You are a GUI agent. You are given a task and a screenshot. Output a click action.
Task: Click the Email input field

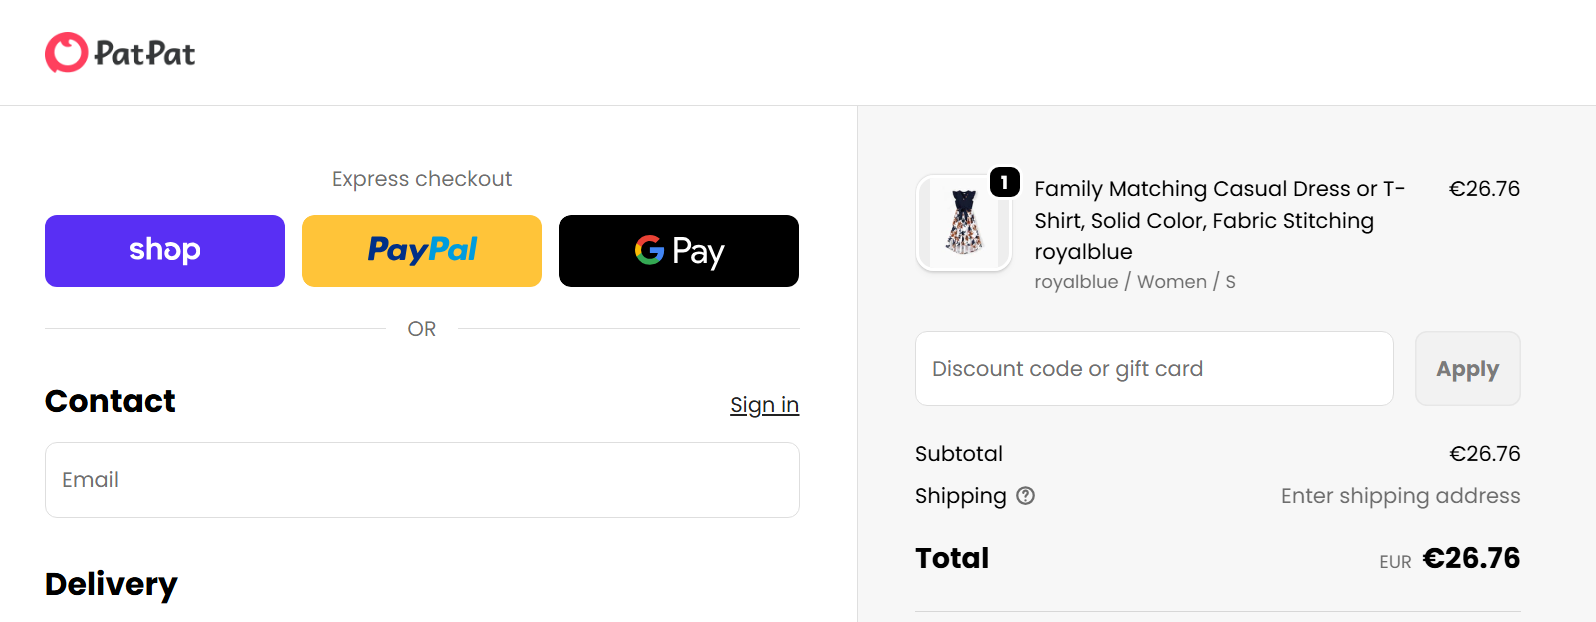[x=421, y=480]
